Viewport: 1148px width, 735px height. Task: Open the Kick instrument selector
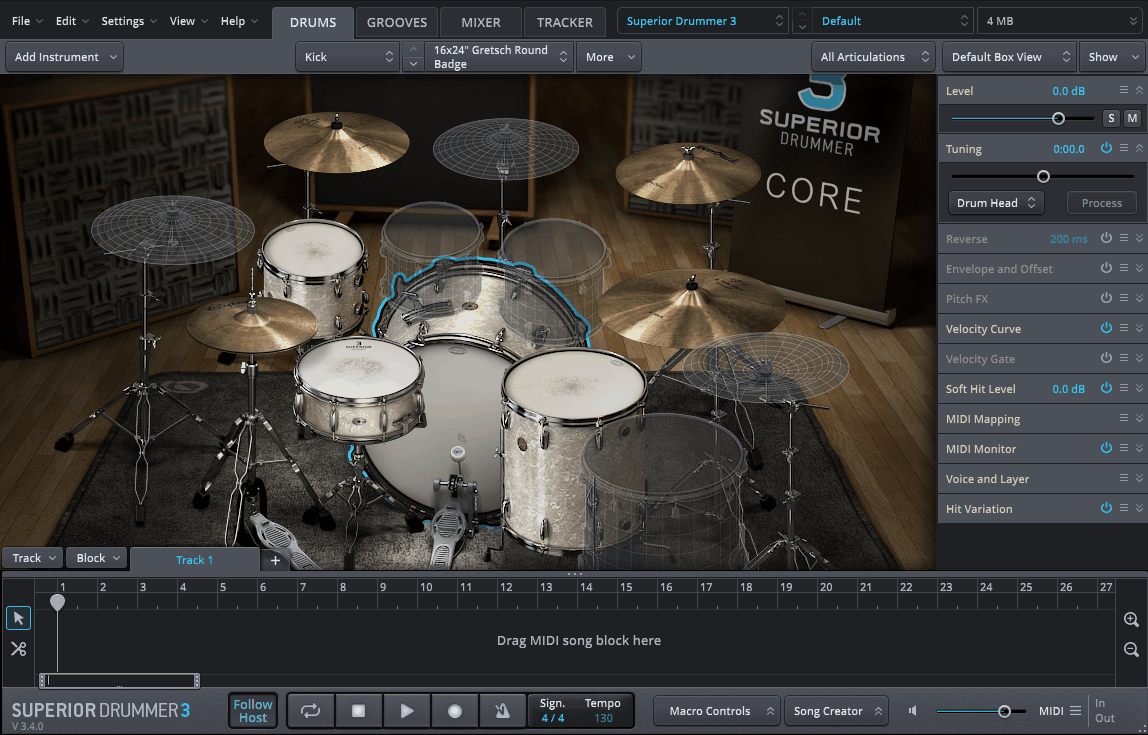348,57
